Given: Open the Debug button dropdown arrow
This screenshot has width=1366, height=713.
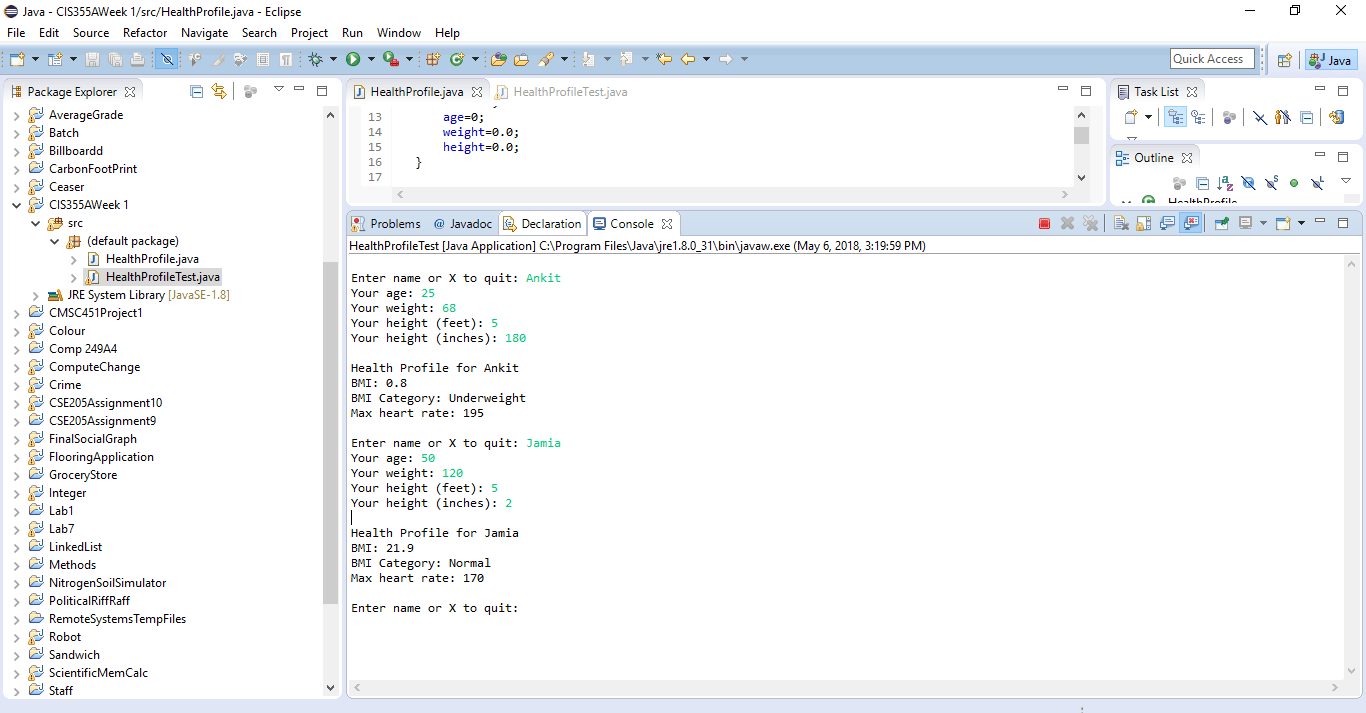Looking at the screenshot, I should 333,59.
